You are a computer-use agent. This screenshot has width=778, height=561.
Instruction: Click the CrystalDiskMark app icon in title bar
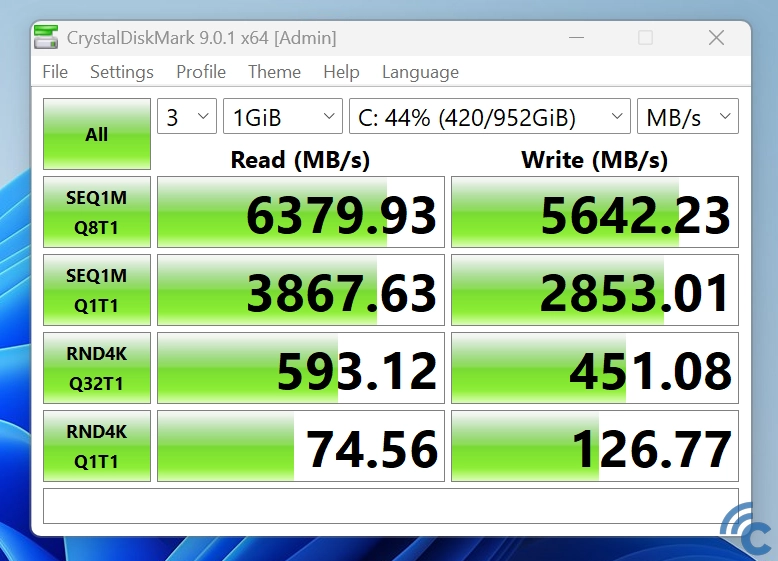click(46, 37)
